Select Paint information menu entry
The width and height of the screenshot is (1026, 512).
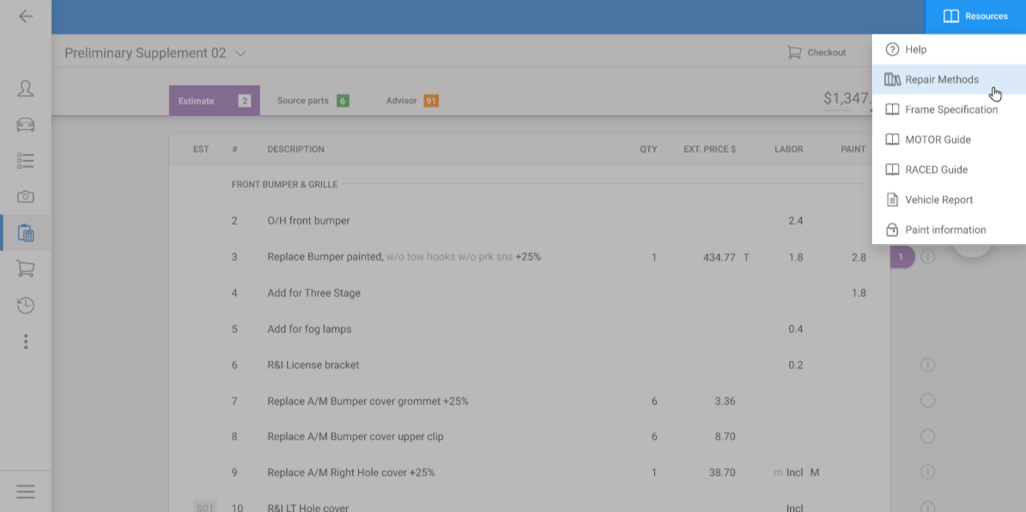click(x=945, y=230)
